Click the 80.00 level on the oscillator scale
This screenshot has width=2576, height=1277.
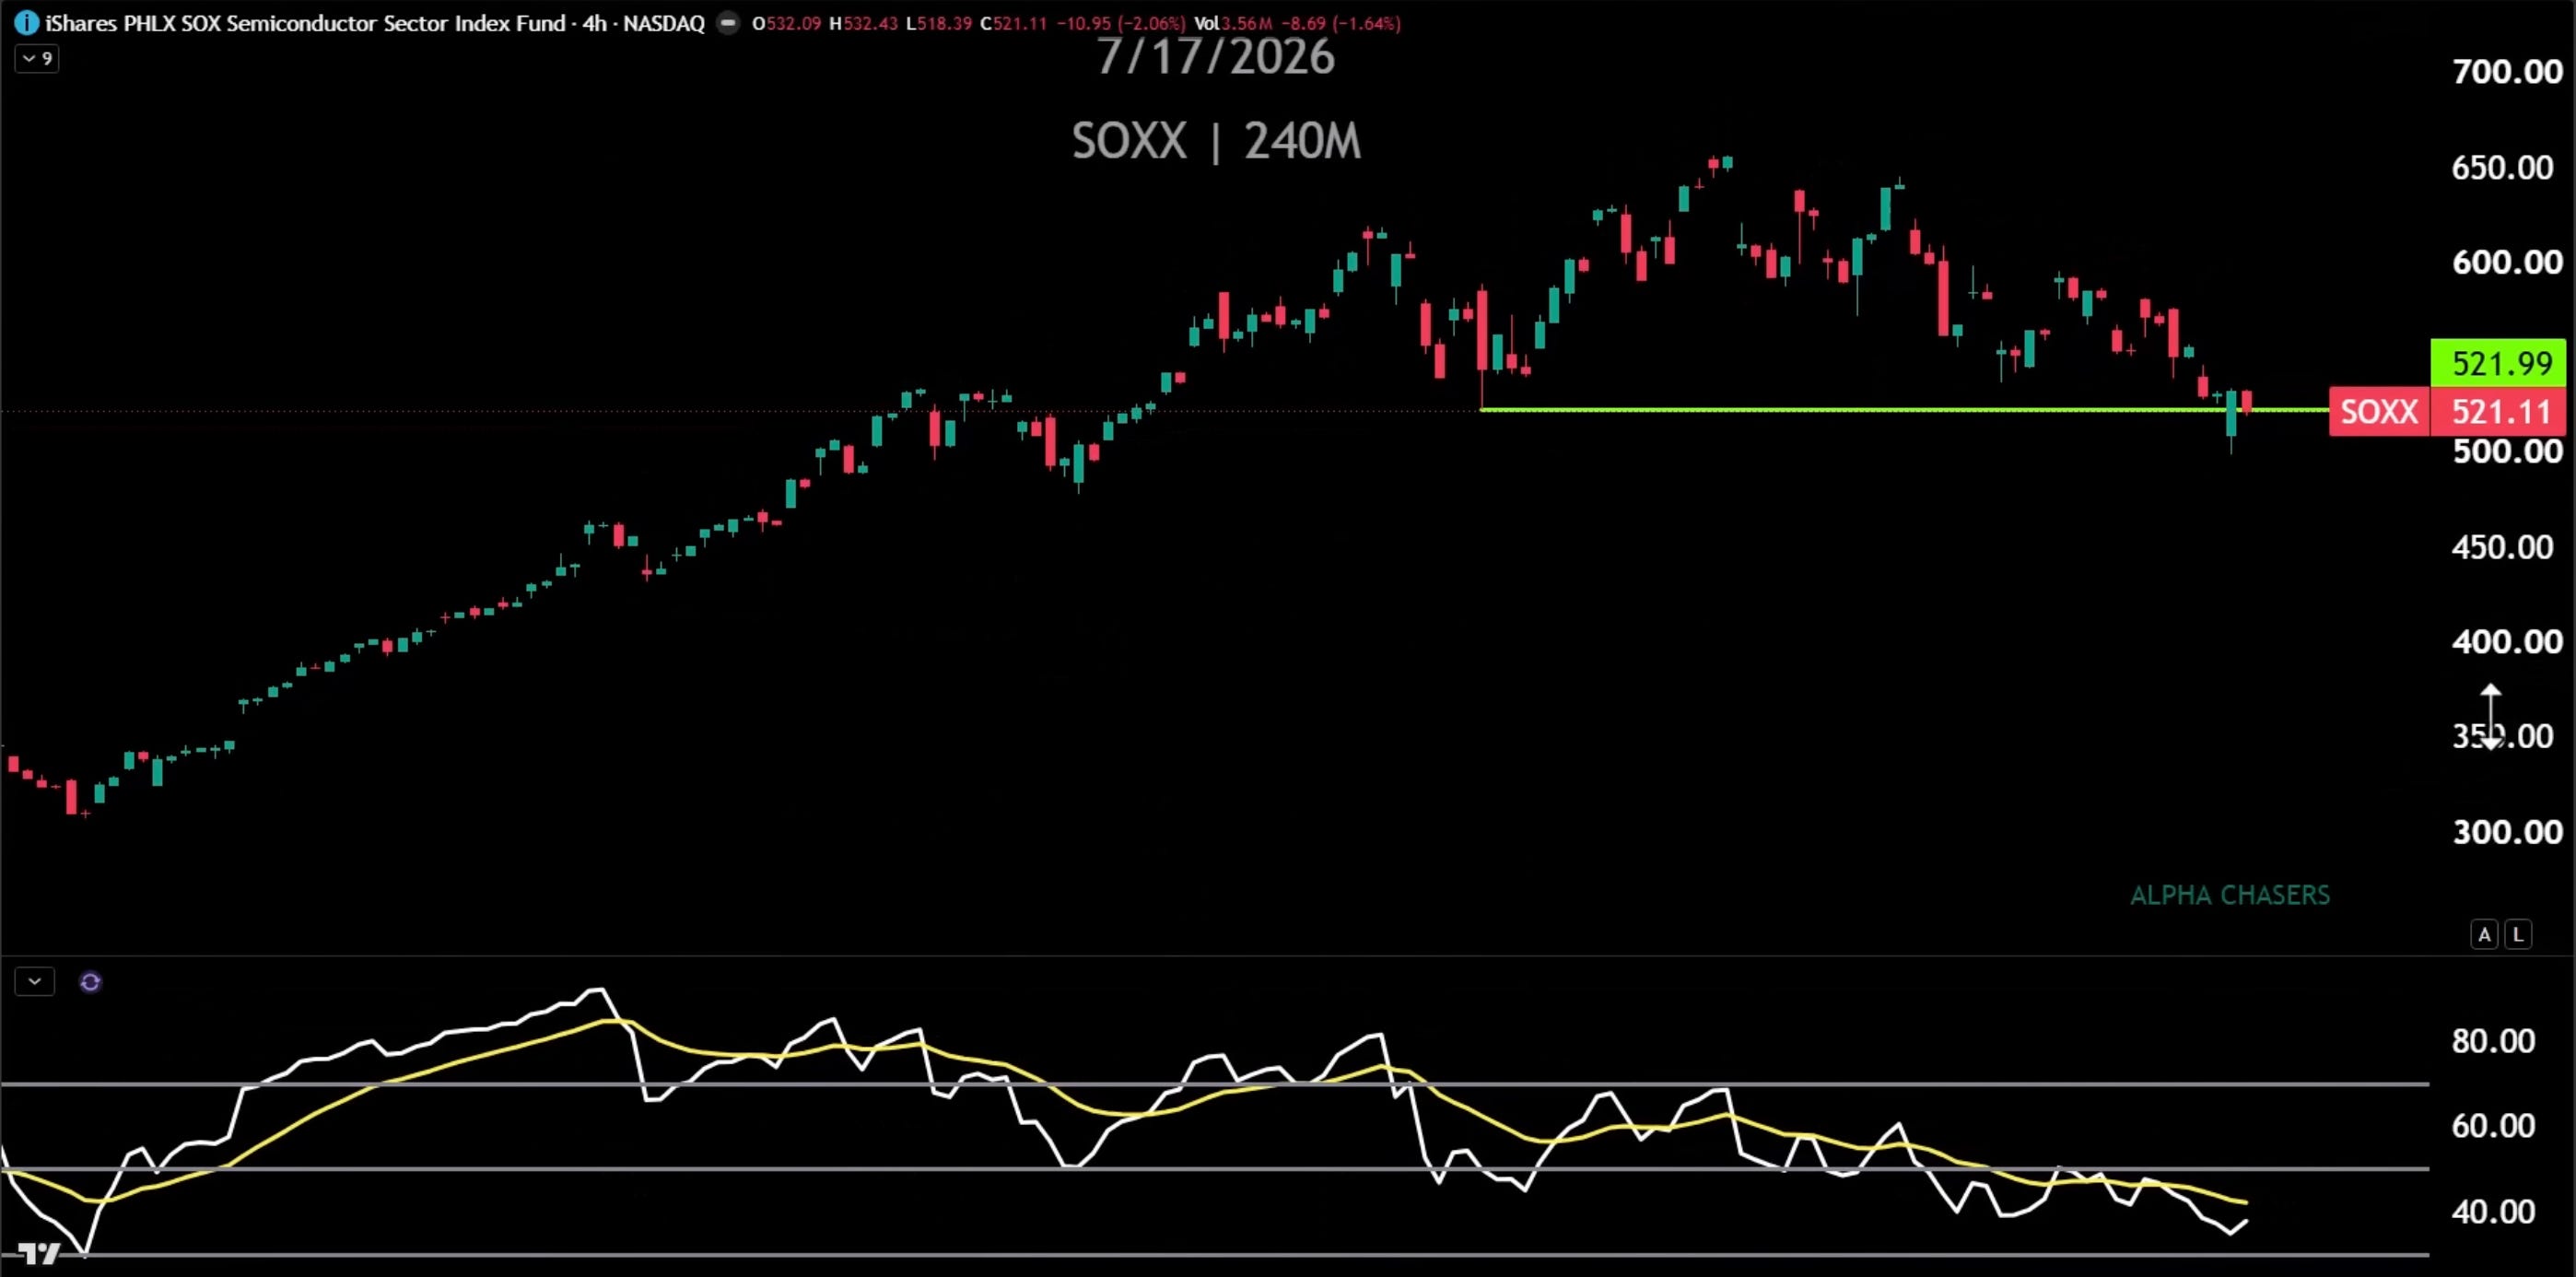tap(2492, 1041)
